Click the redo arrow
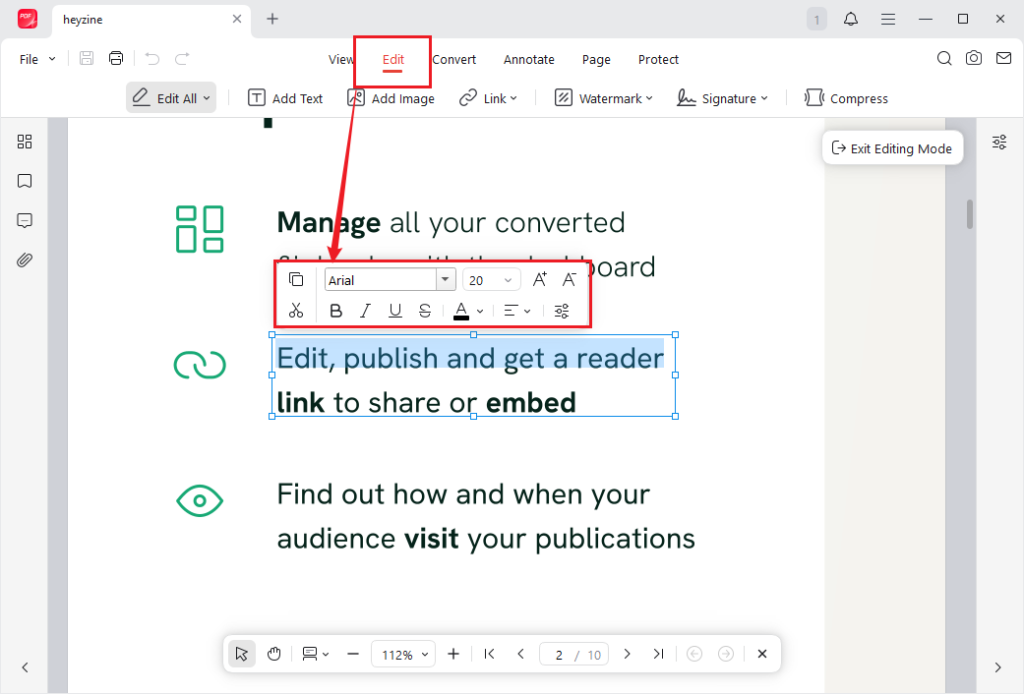 click(182, 59)
